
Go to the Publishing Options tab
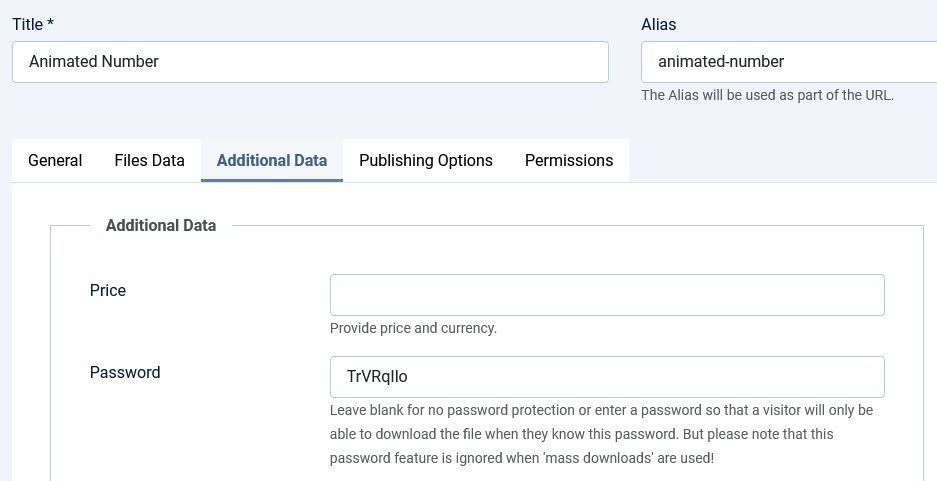(426, 161)
